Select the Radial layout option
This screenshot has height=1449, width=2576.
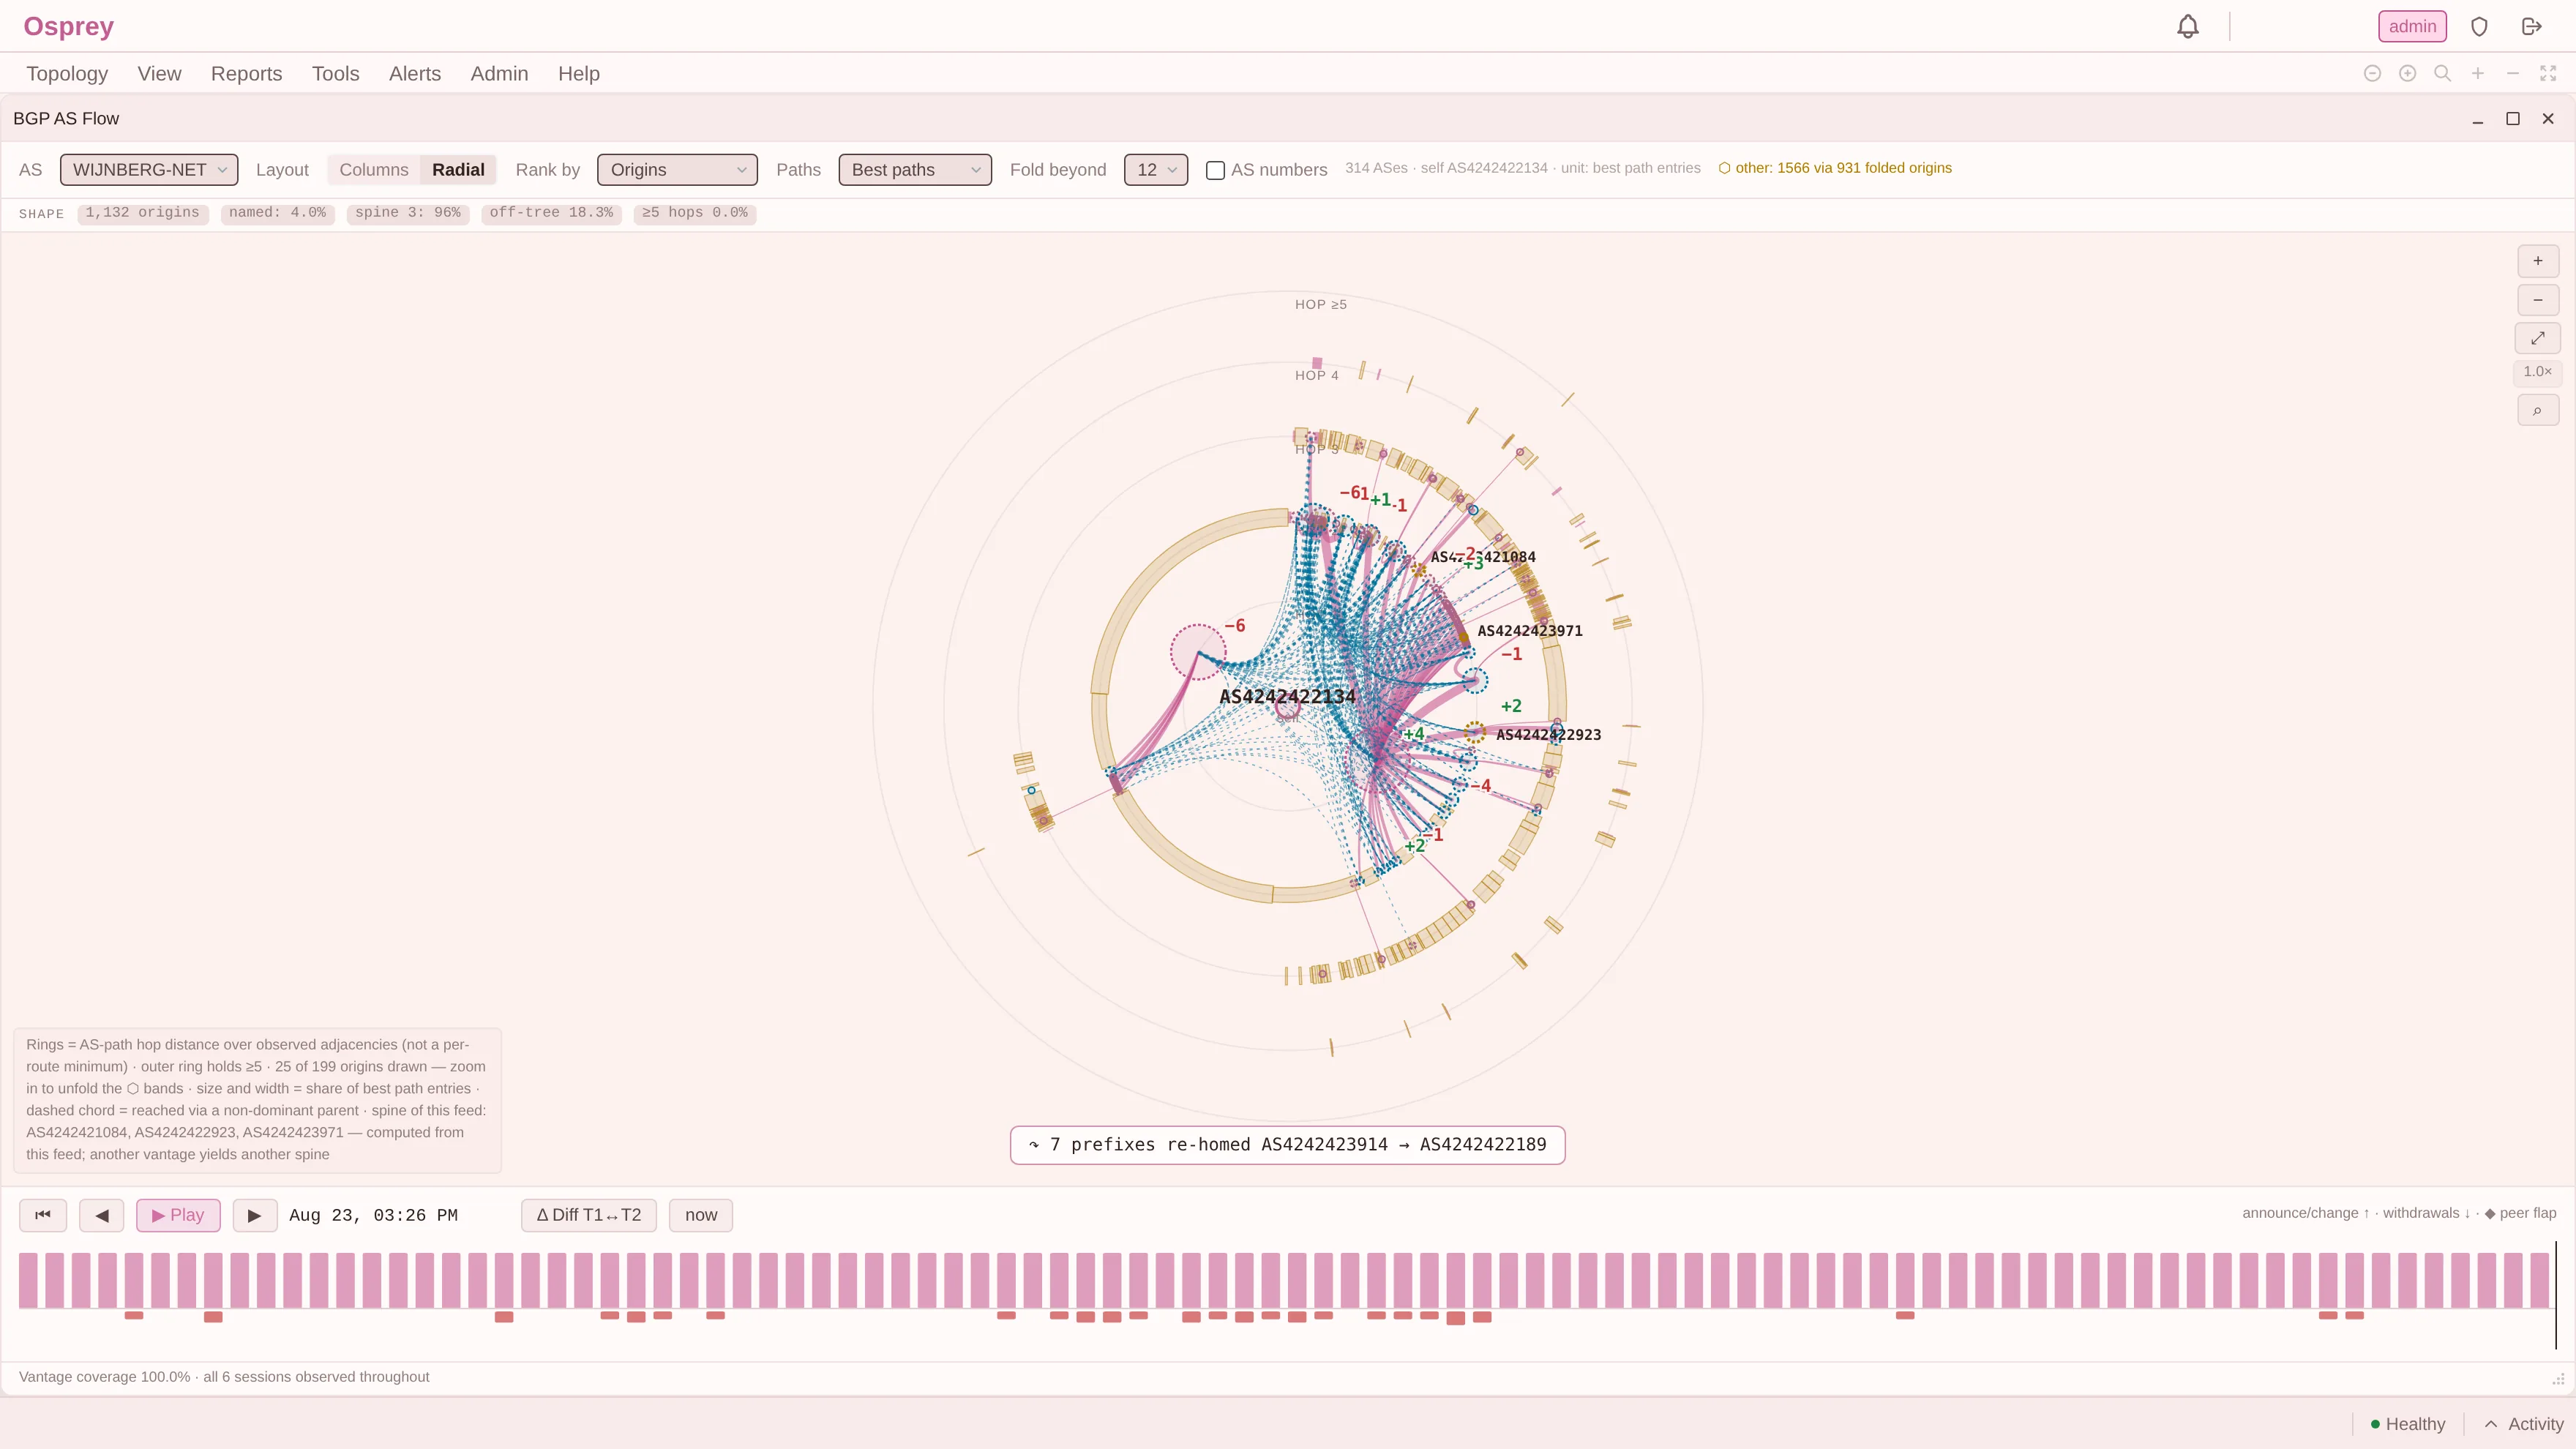(x=458, y=170)
